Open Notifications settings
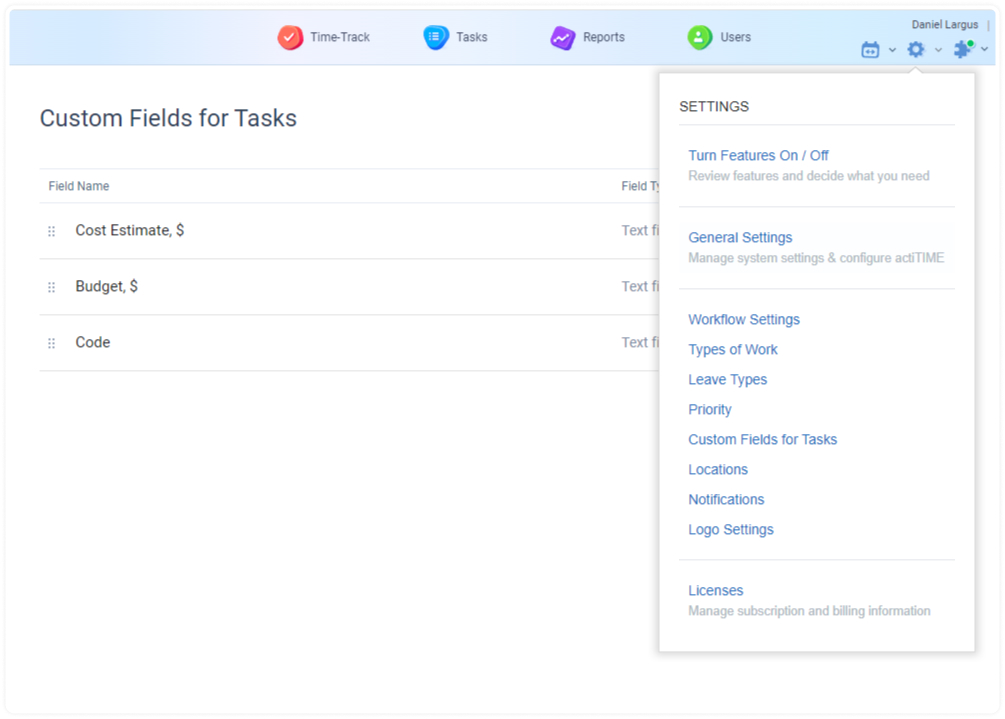 [726, 500]
